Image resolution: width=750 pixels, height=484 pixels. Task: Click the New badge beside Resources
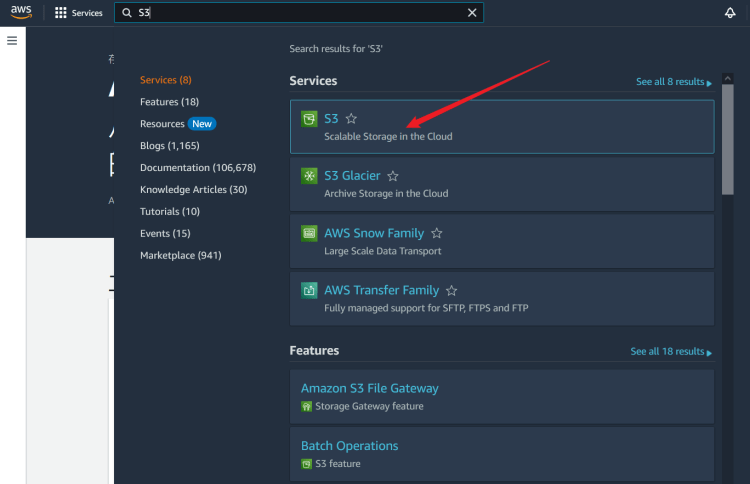click(x=202, y=124)
